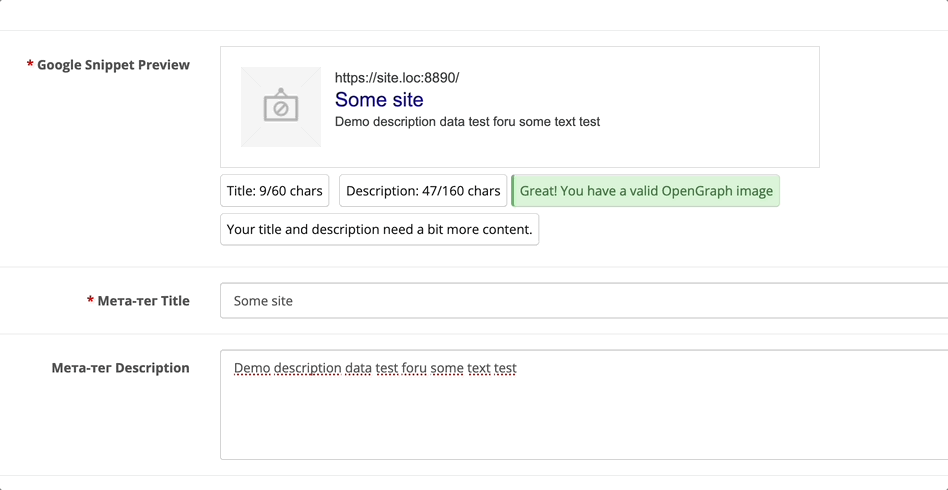948x490 pixels.
Task: Click the green valid OpenGraph image notice
Action: tap(647, 191)
